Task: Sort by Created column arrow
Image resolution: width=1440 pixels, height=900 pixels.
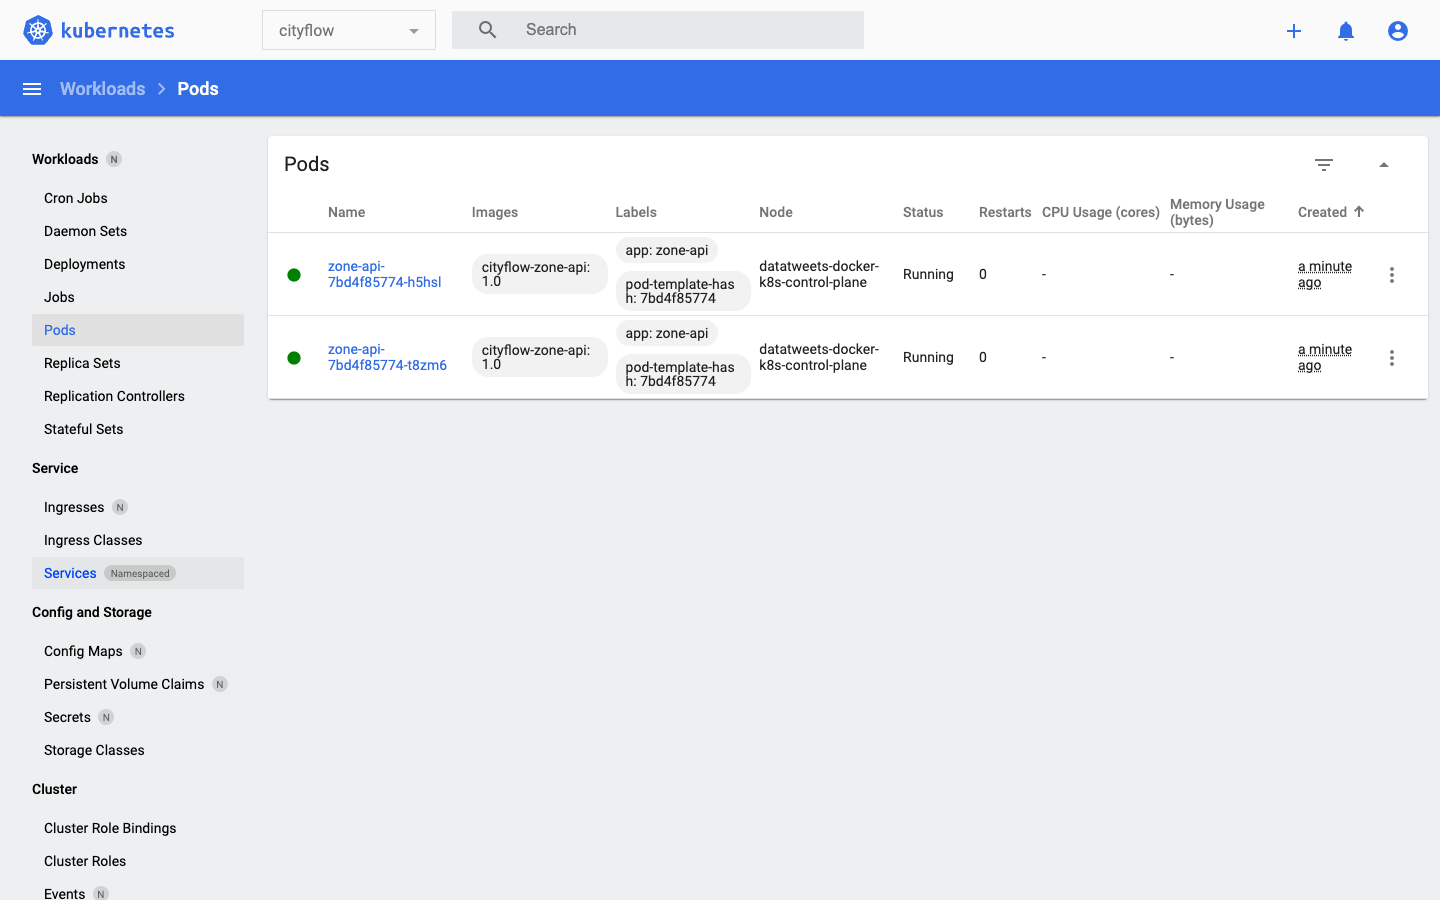Action: click(1359, 212)
